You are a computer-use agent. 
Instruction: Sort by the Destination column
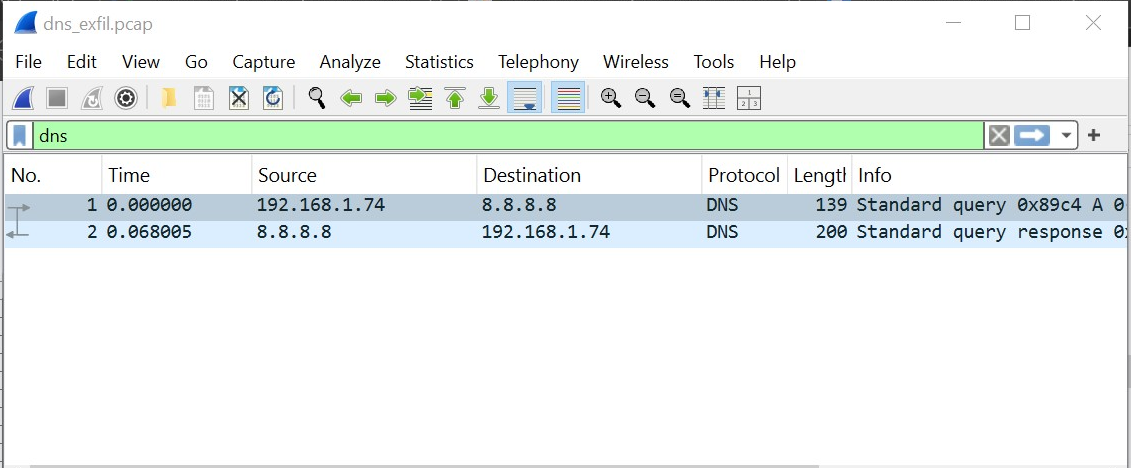589,175
